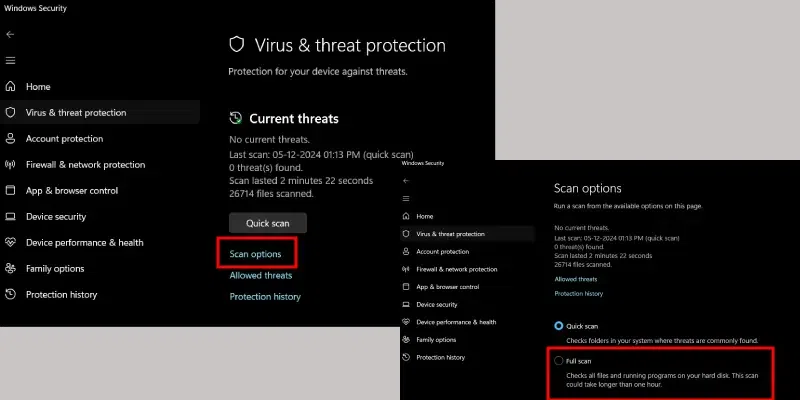The image size is (800, 400).
Task: Open Allowed threats link under Quick scan button
Action: click(261, 276)
